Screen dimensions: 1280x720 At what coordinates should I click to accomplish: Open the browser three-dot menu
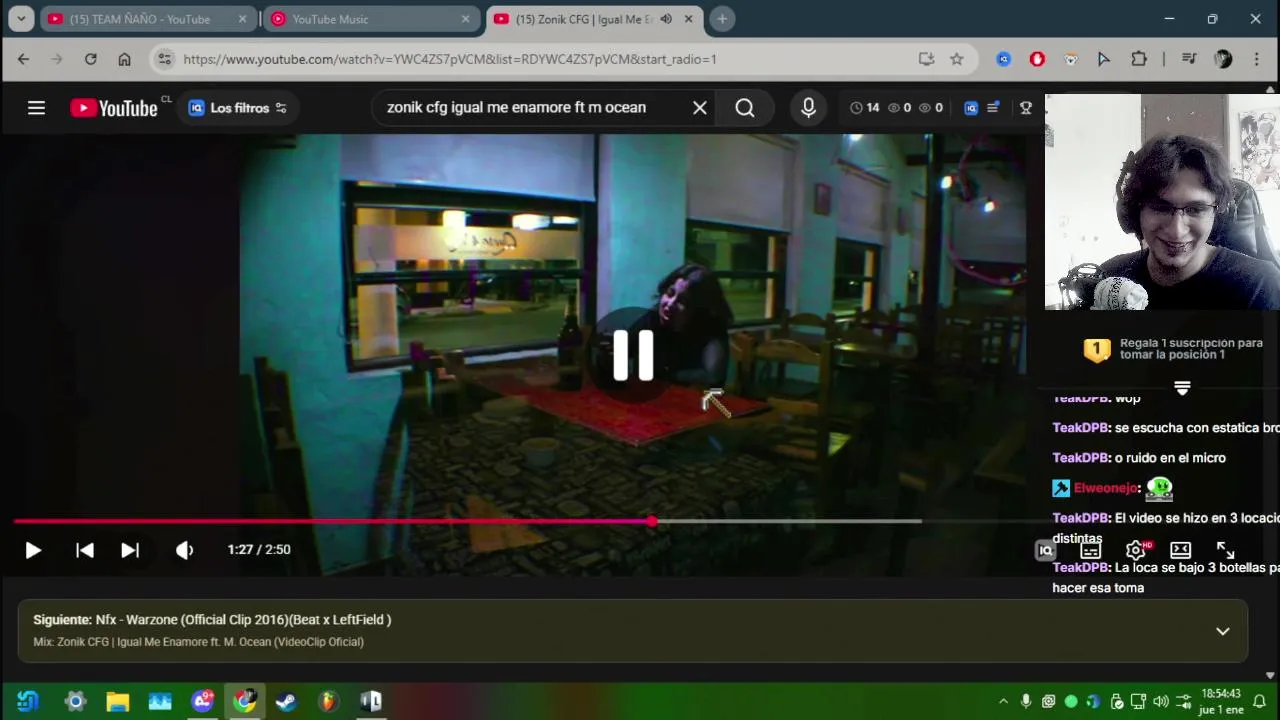point(1257,59)
